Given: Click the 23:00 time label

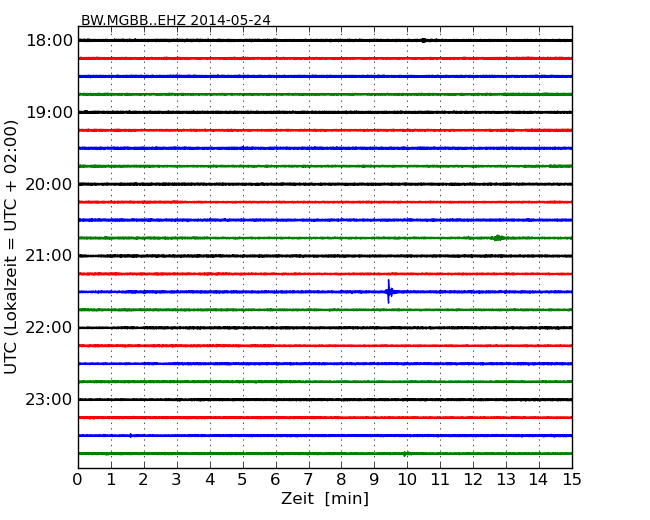Looking at the screenshot, I should pyautogui.click(x=49, y=399).
